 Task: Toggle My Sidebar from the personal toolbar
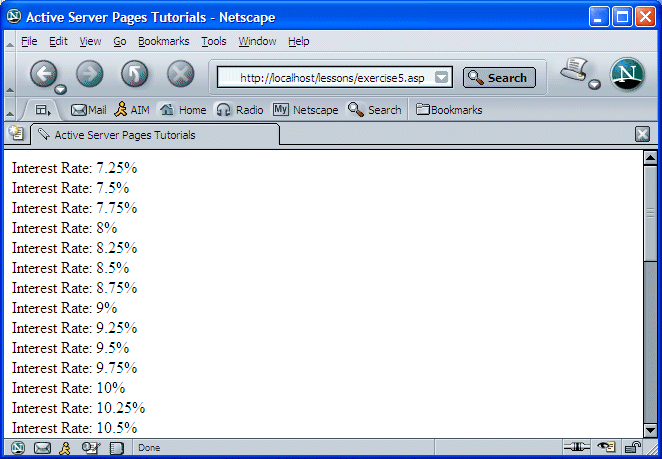coord(43,110)
